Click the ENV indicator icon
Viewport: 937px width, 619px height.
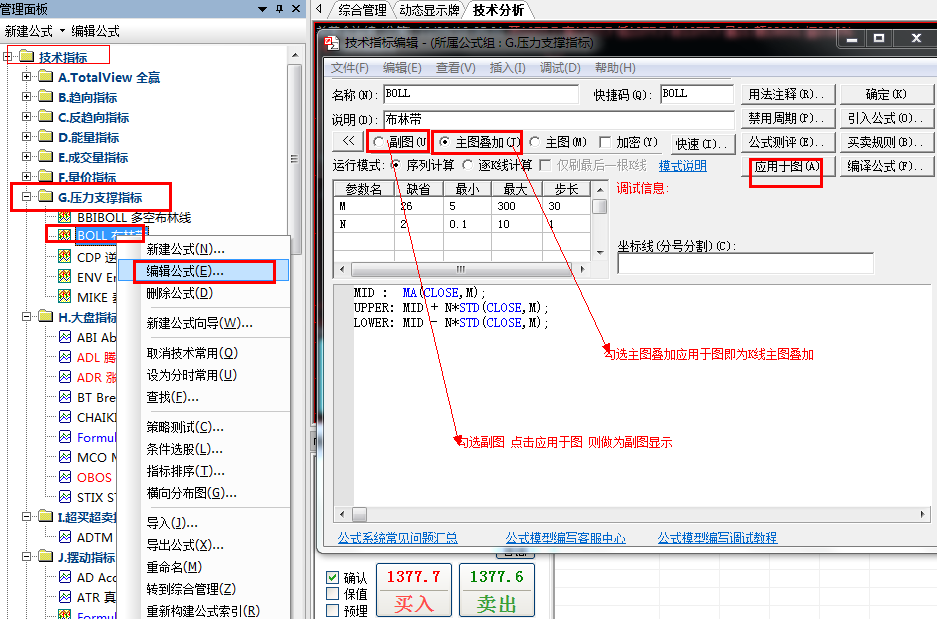click(65, 277)
